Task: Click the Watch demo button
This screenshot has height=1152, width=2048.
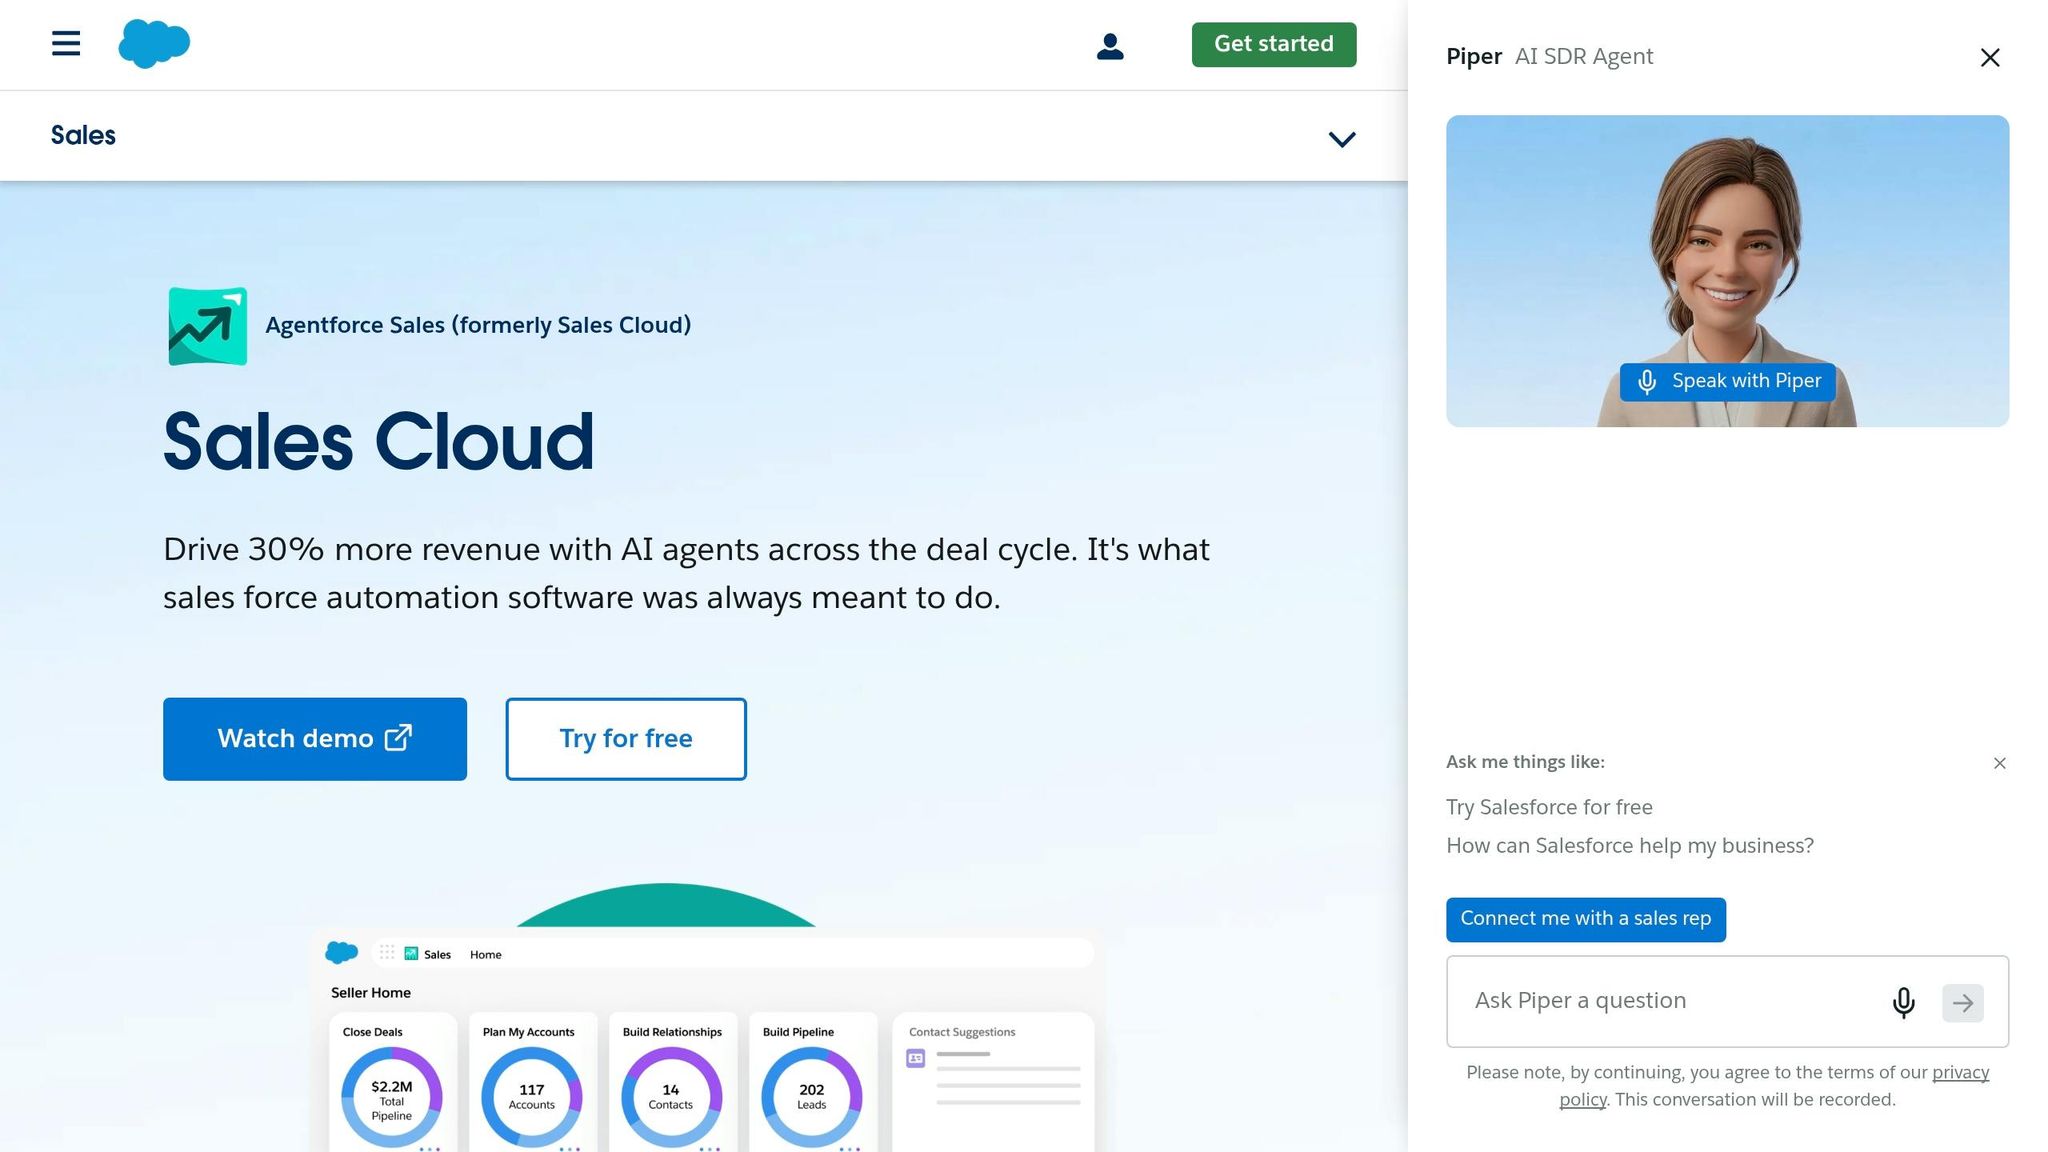Action: [315, 739]
